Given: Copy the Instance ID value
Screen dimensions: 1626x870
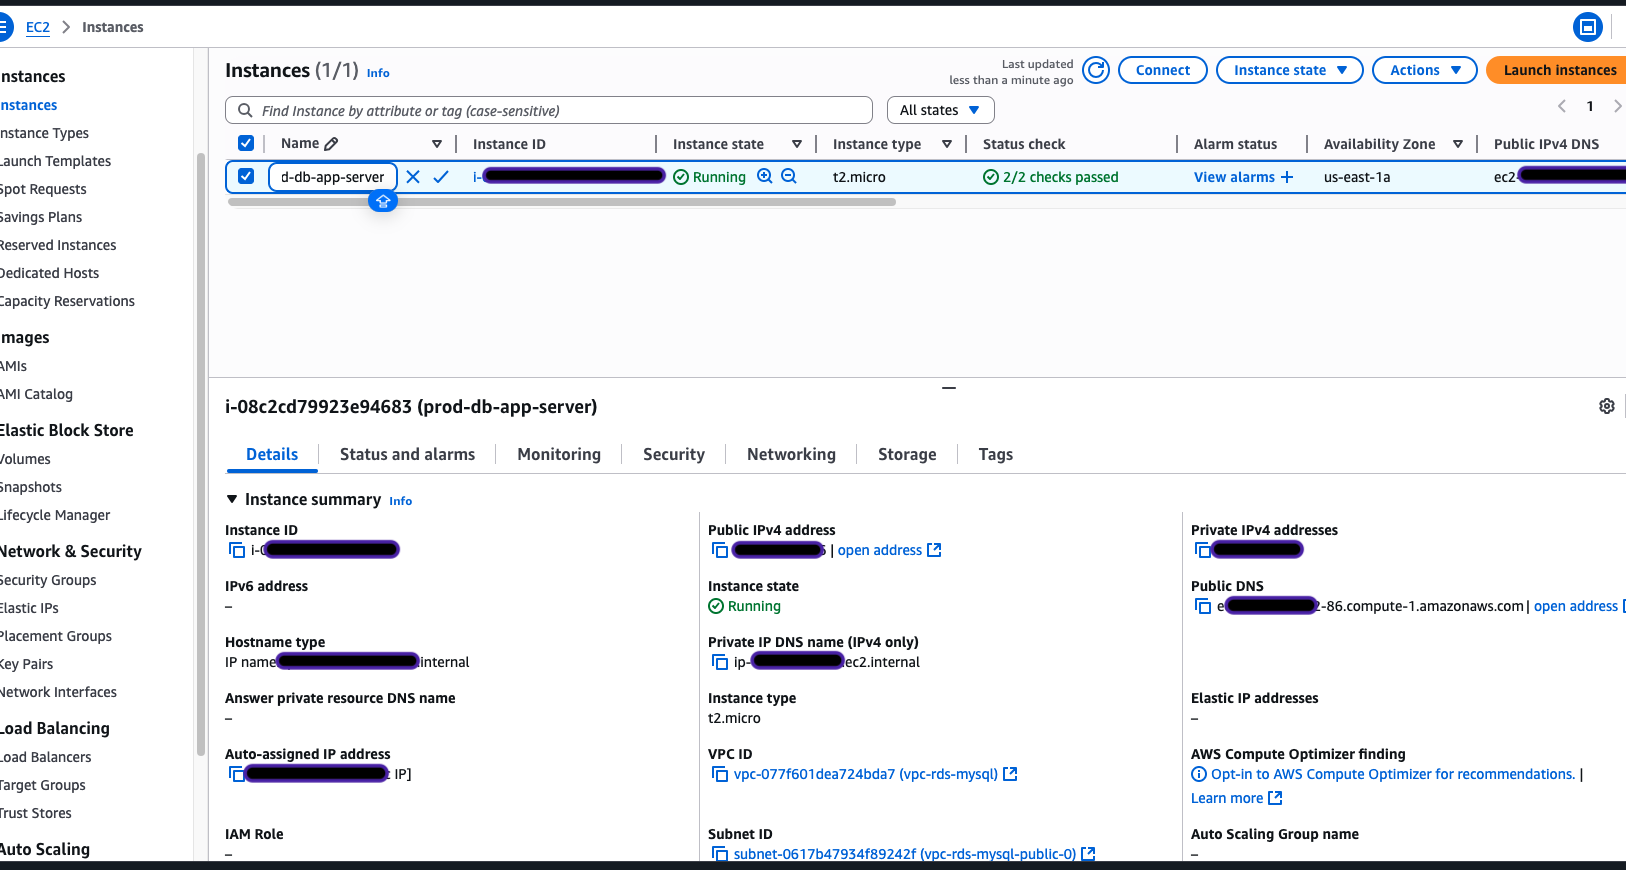Looking at the screenshot, I should pos(237,550).
